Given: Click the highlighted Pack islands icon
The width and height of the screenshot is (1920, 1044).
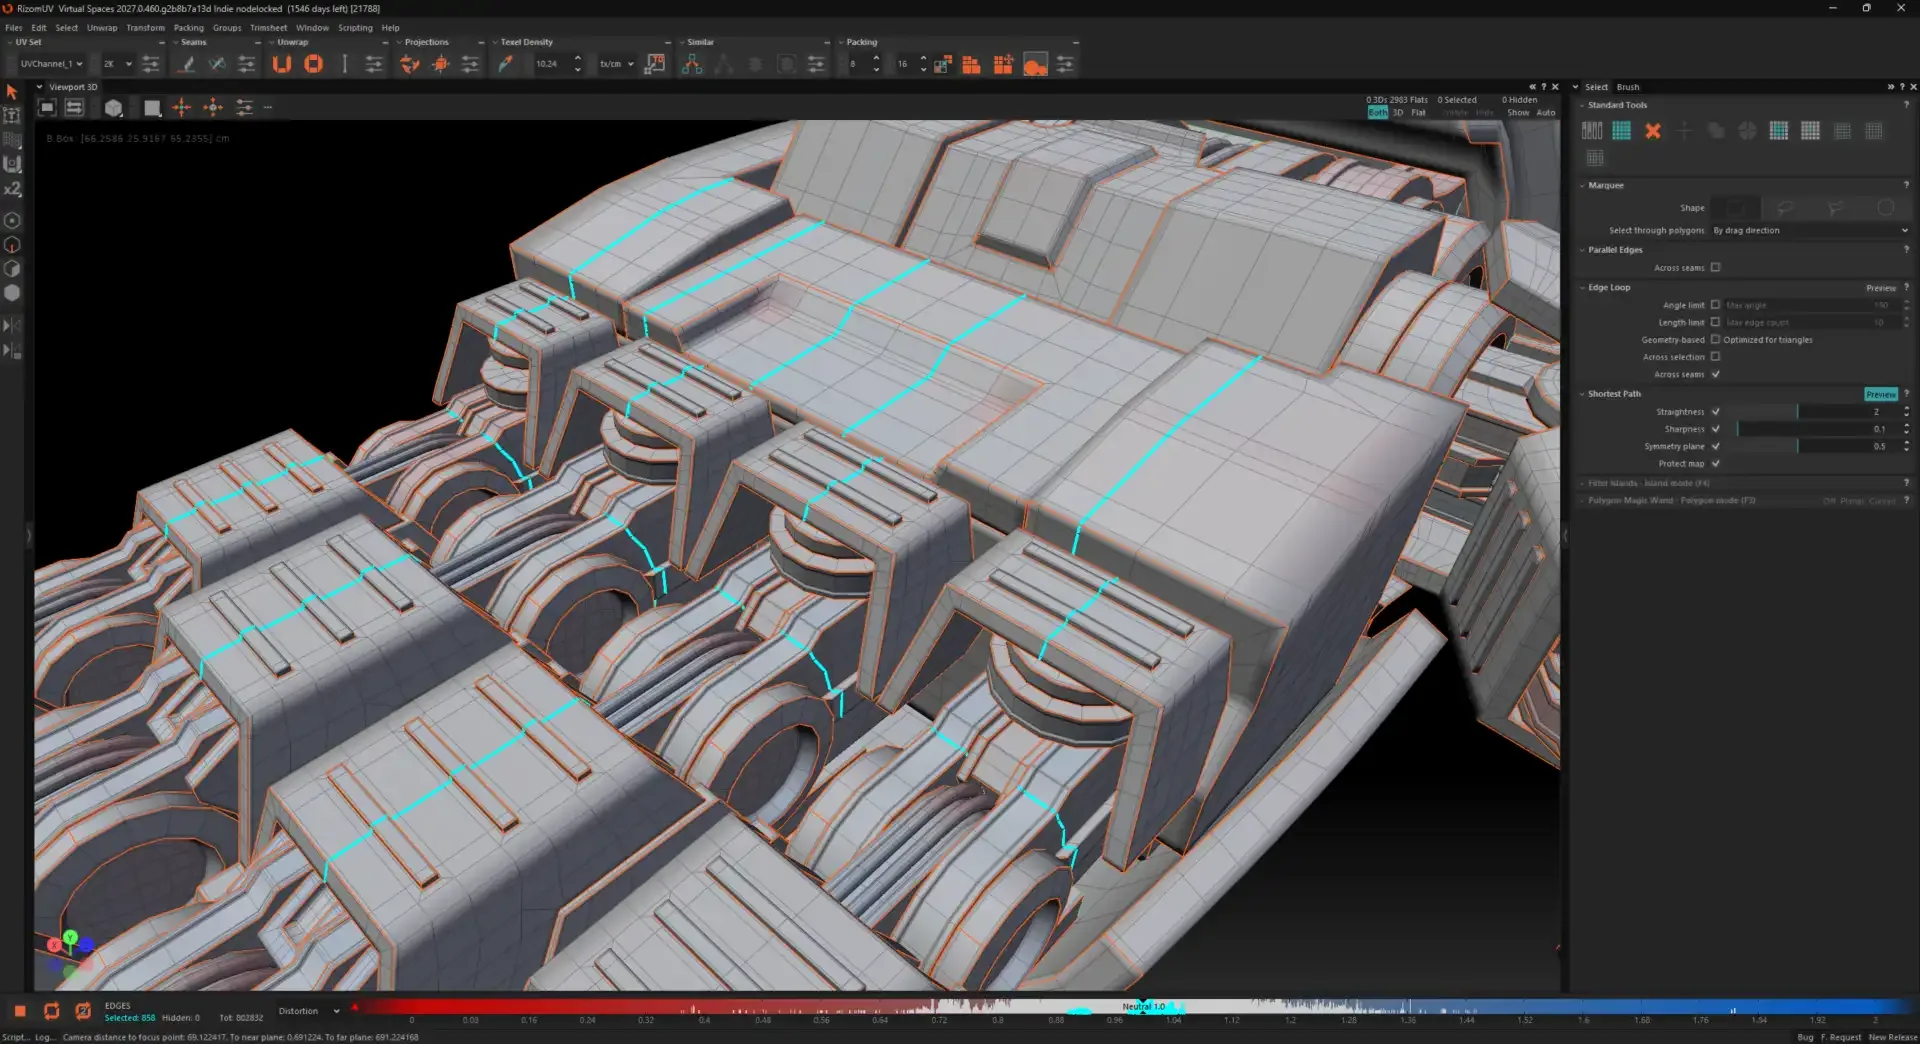Looking at the screenshot, I should click(1035, 64).
